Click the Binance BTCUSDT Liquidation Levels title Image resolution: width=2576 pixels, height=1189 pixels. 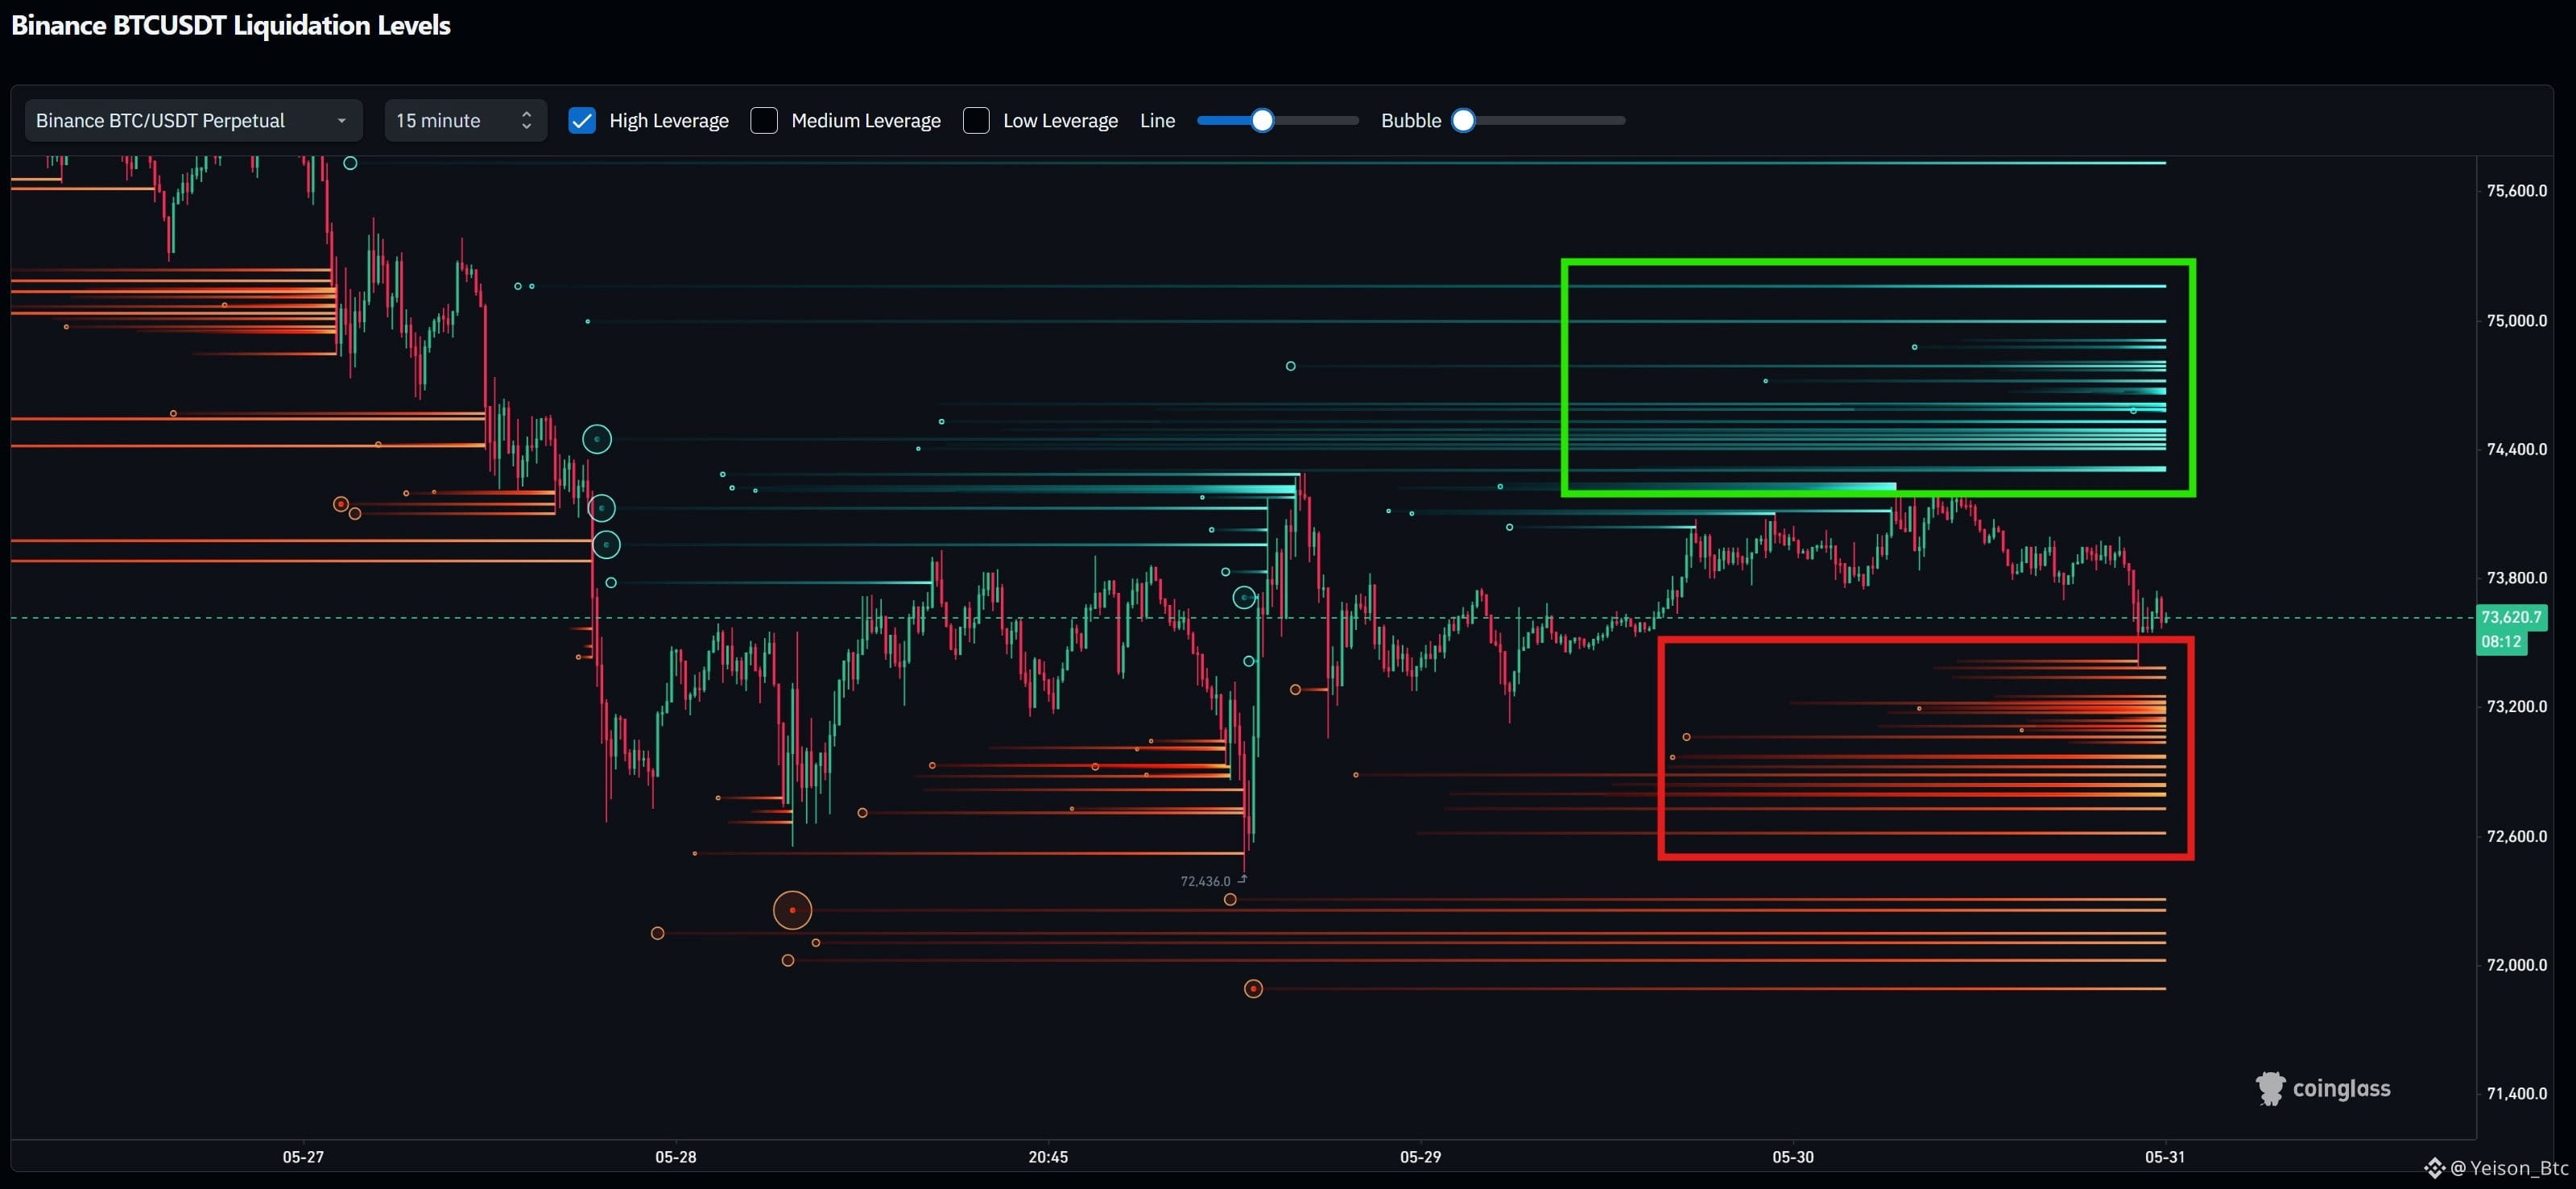(x=231, y=25)
